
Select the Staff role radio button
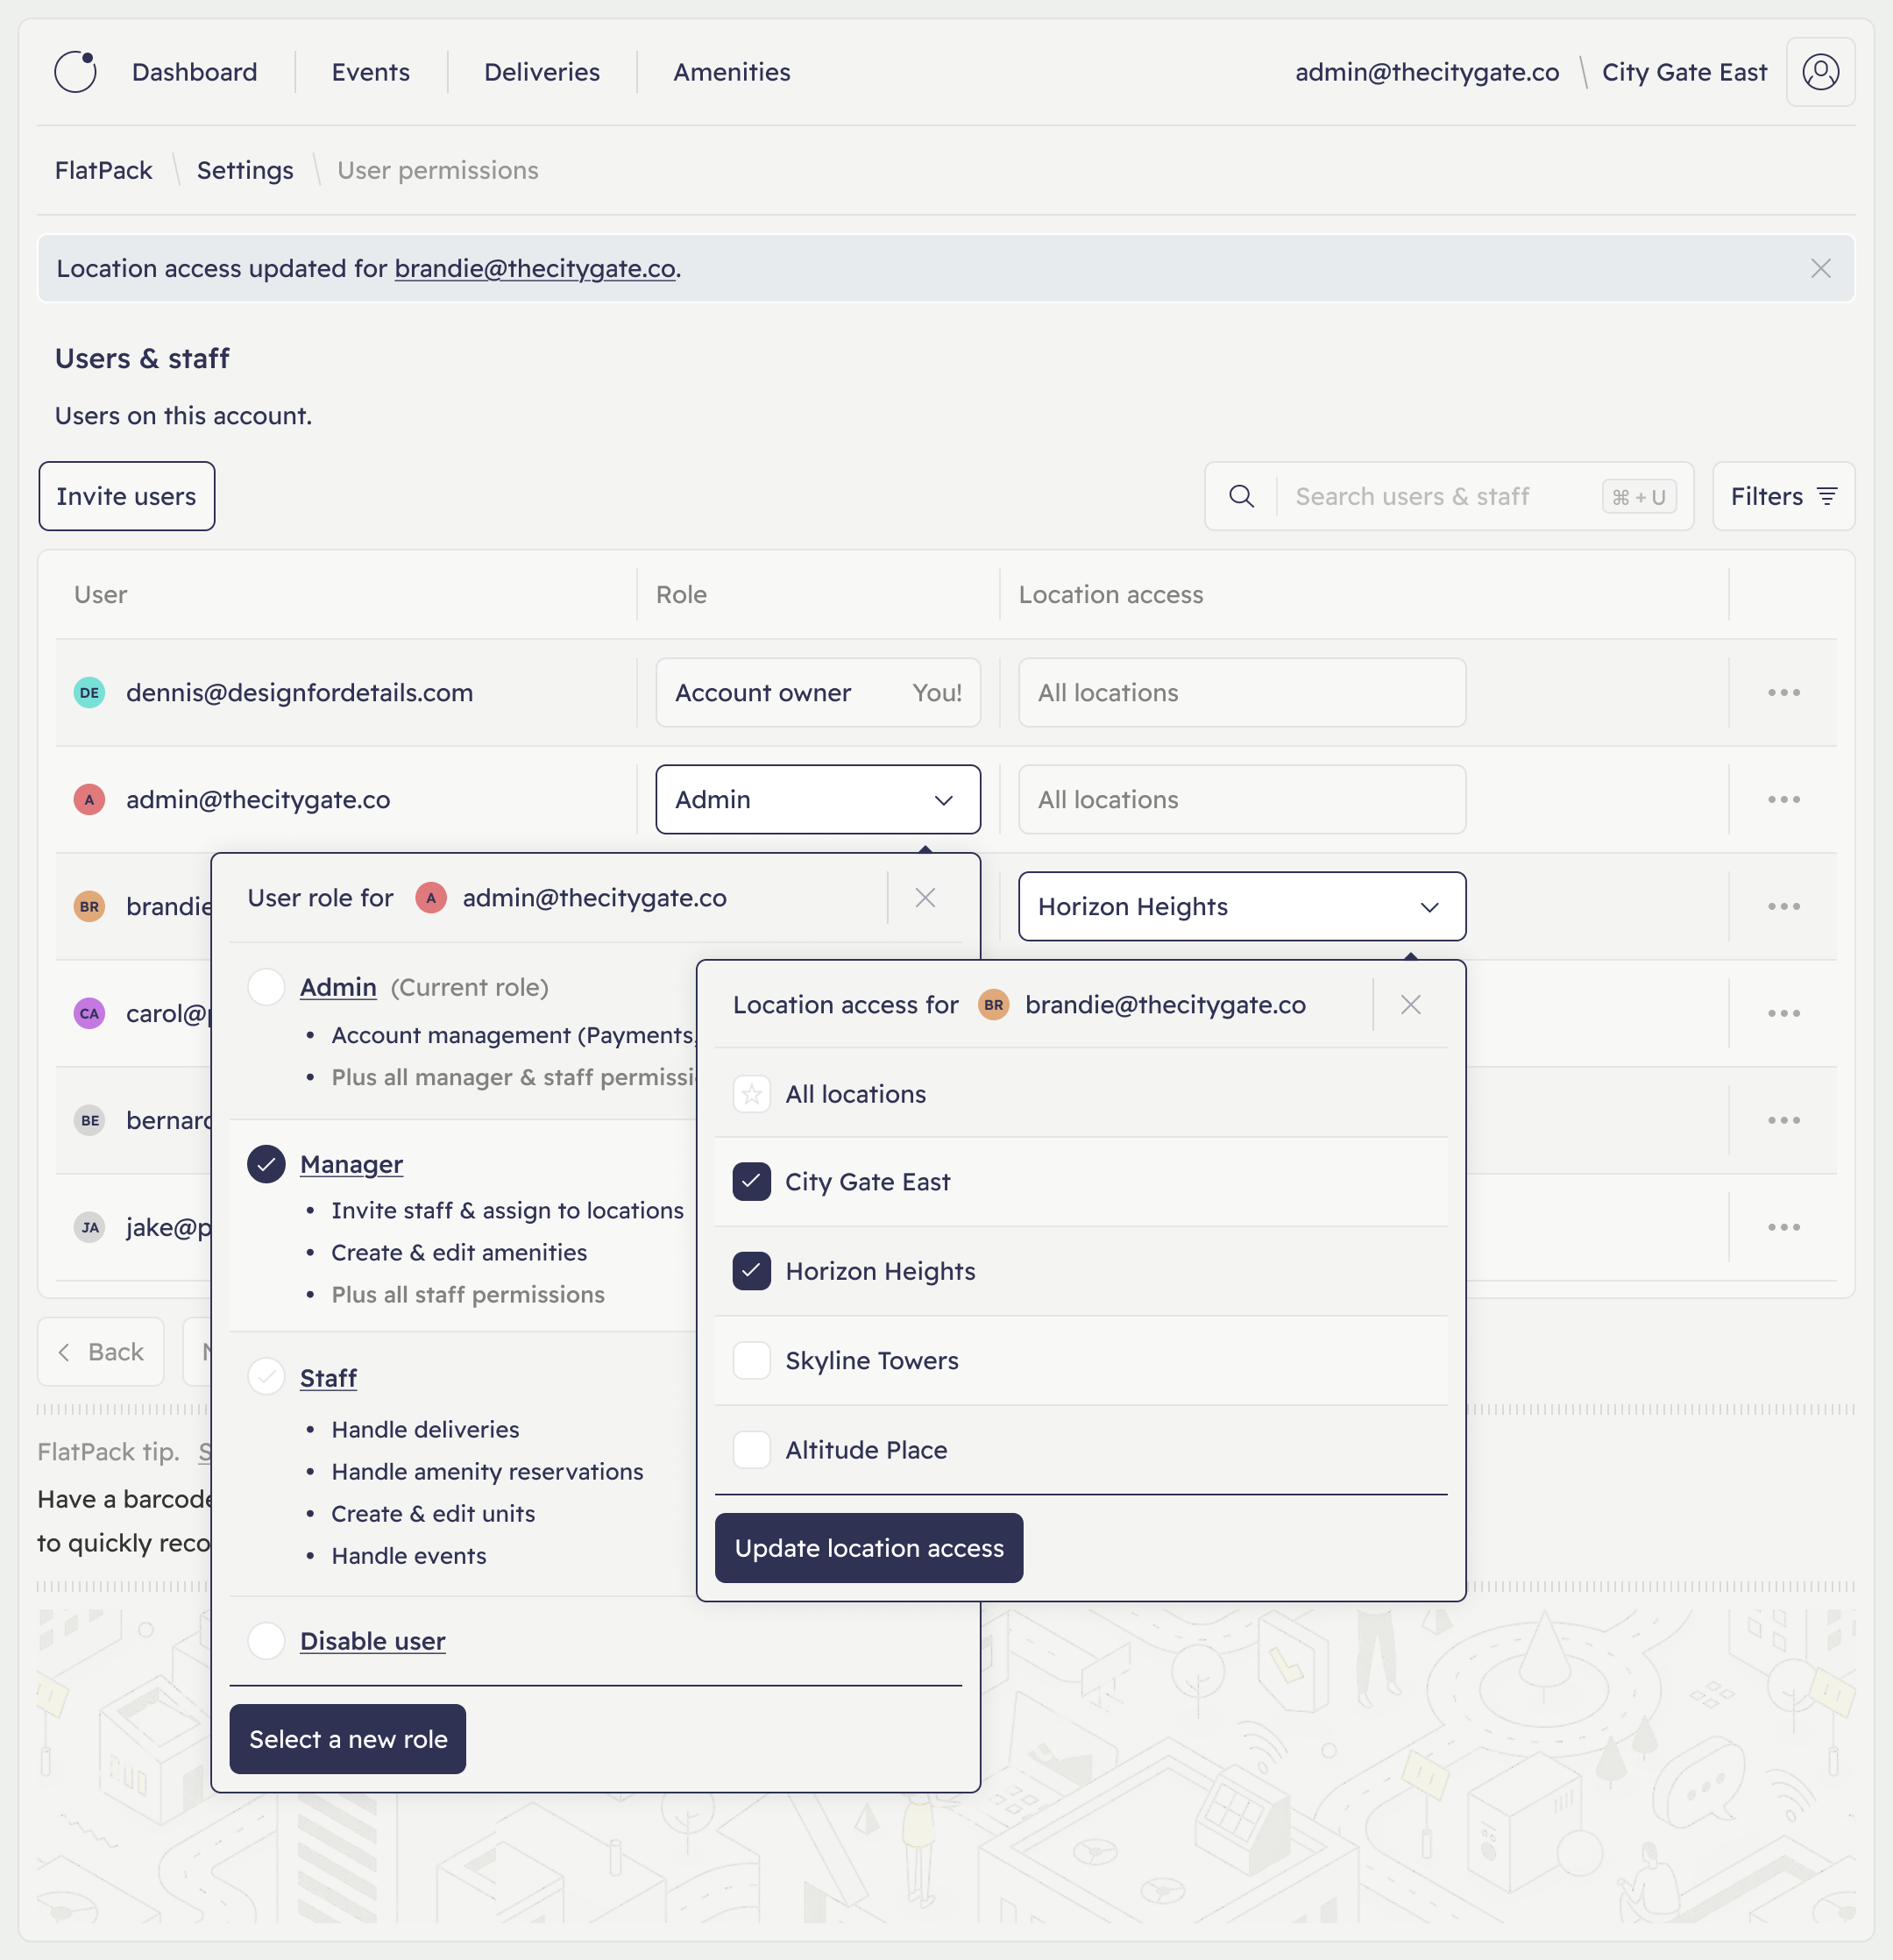266,1377
